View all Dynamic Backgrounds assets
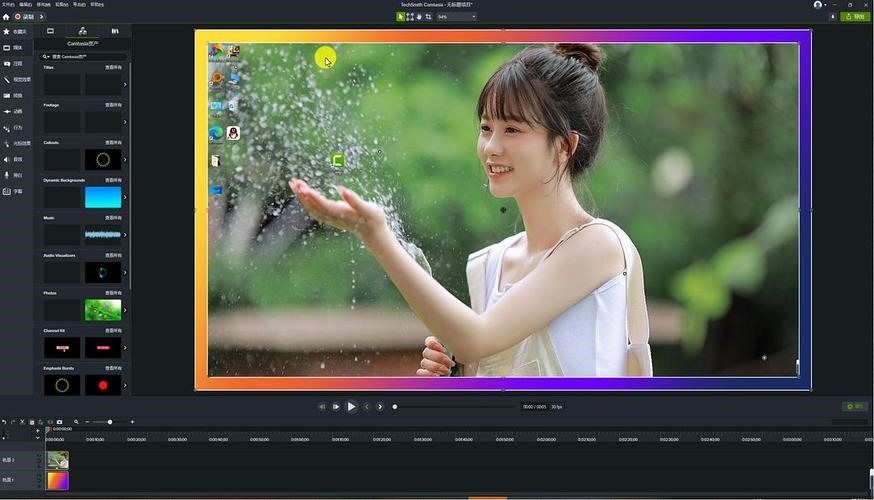Viewport: 874px width, 500px height. click(113, 180)
